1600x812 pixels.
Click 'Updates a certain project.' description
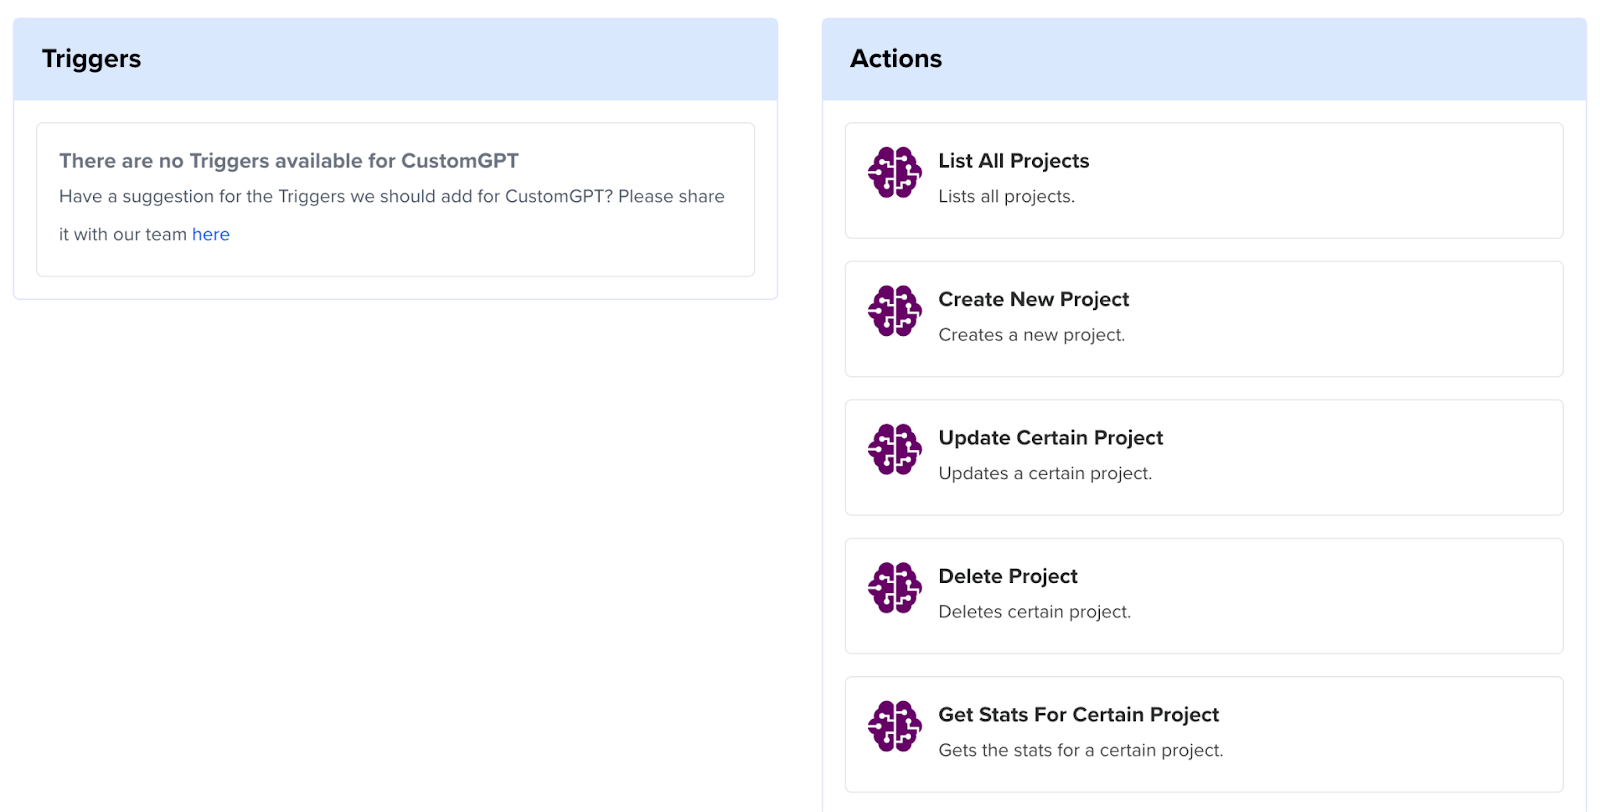tap(1045, 474)
